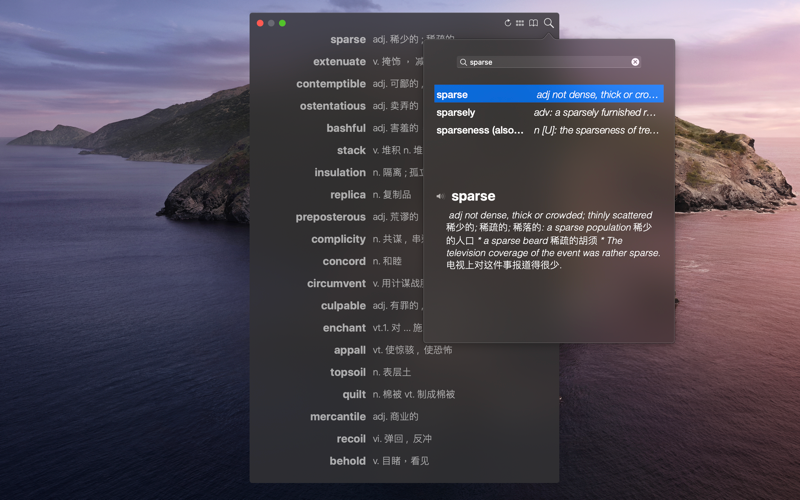800x500 pixels.
Task: Select the word circumvent
Action: click(x=336, y=283)
